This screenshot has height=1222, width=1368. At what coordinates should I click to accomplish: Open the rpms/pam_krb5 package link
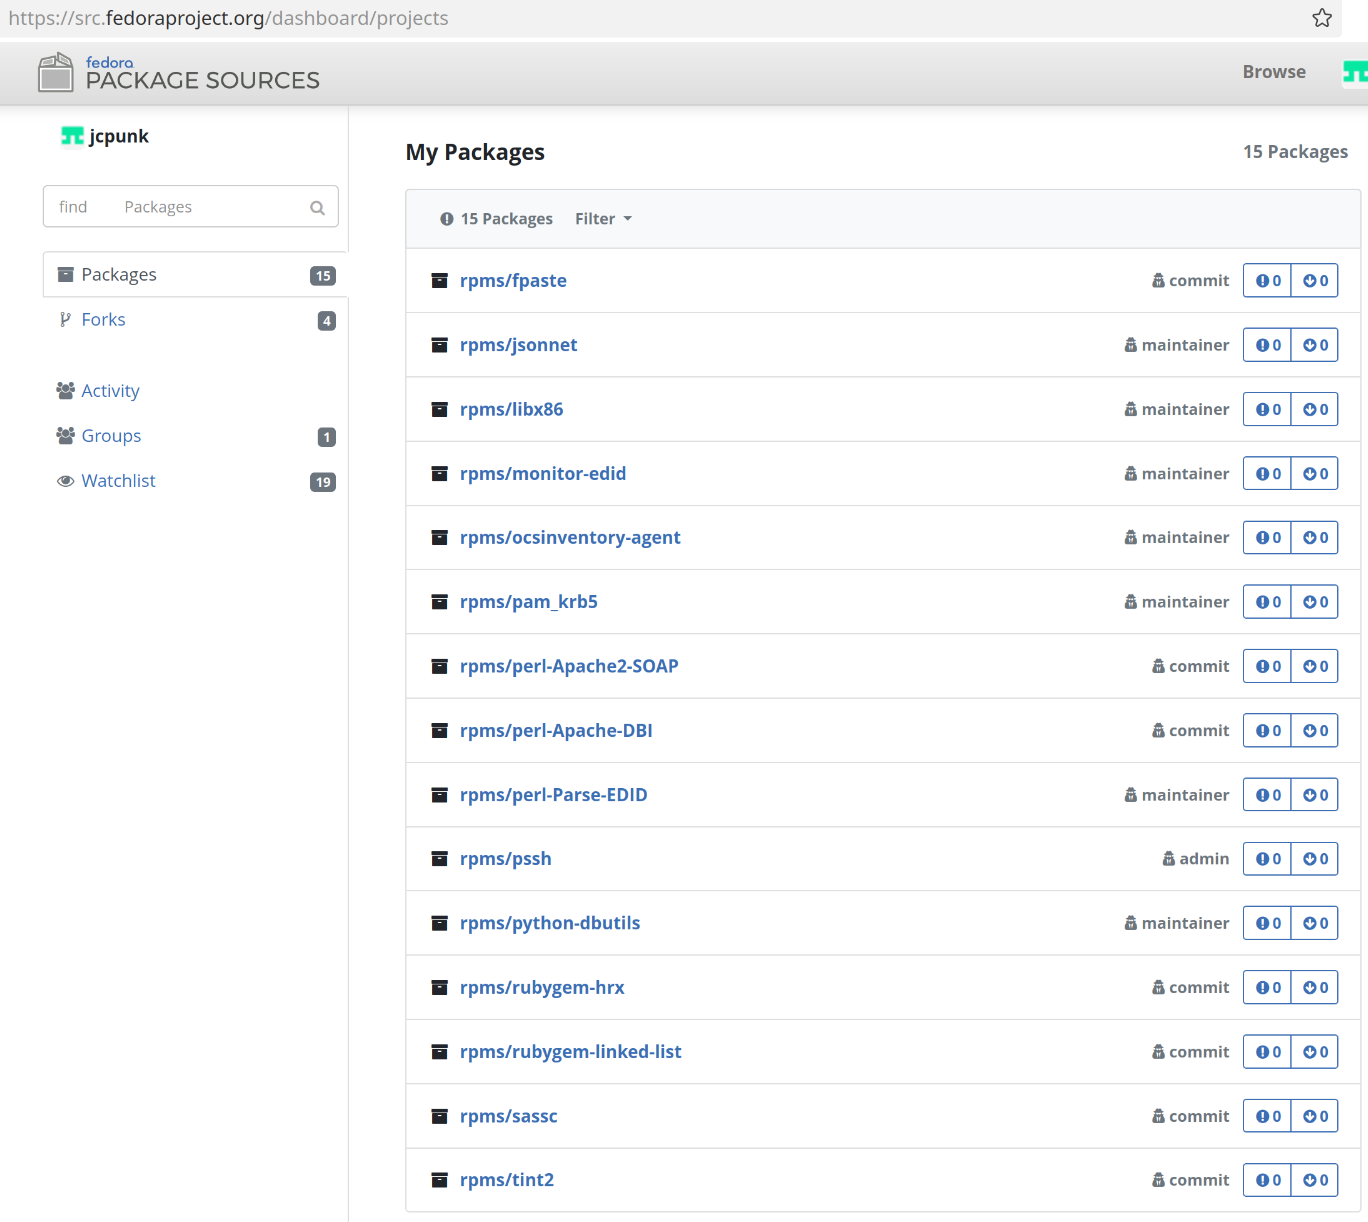coord(529,602)
